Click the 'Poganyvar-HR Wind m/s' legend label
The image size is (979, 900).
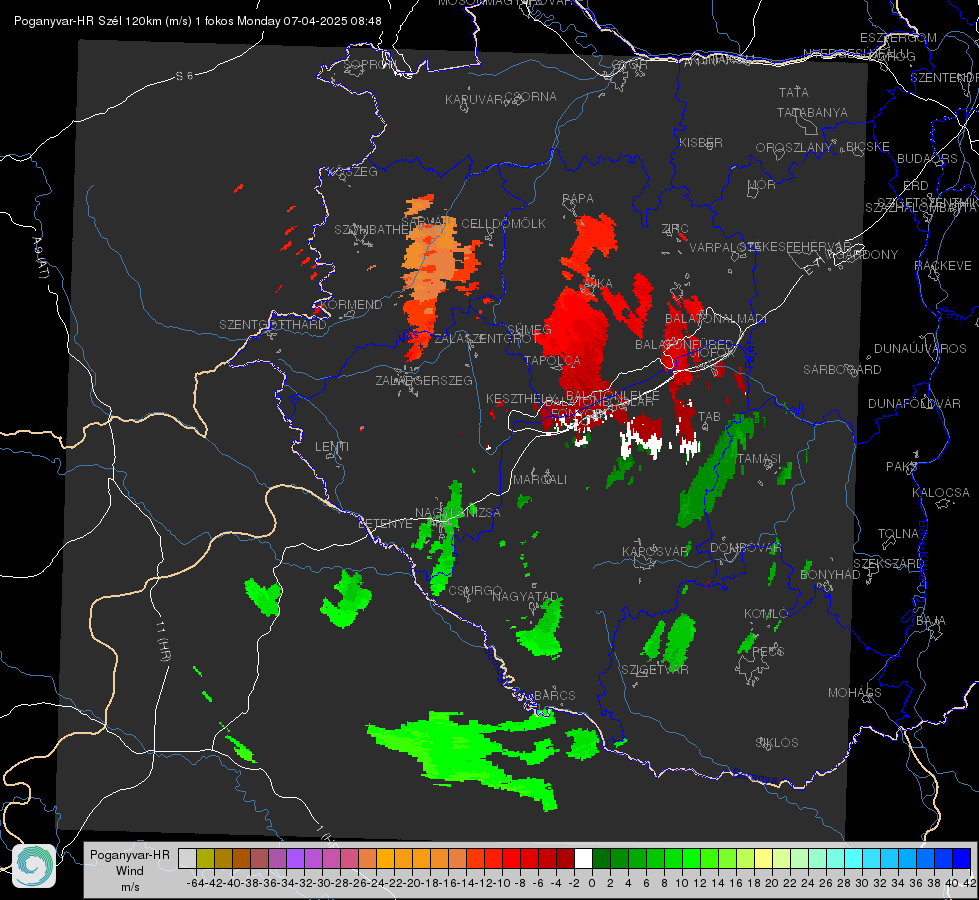(130, 871)
